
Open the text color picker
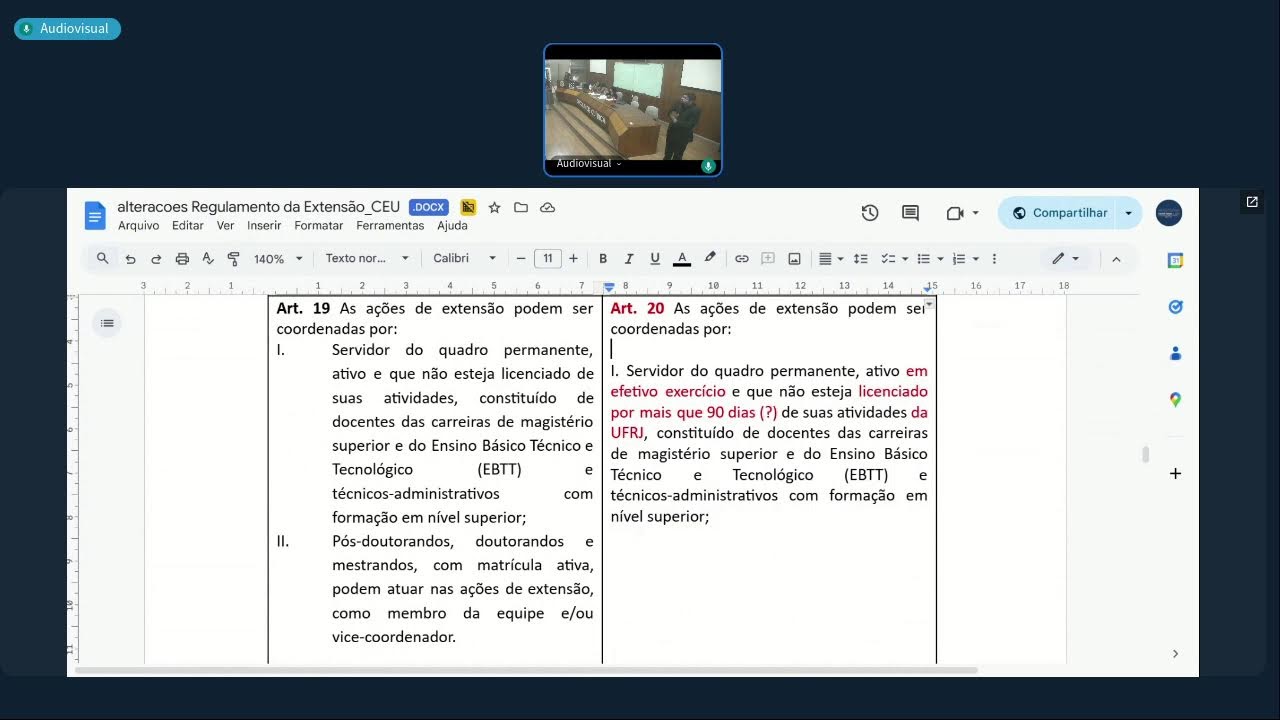pos(682,258)
